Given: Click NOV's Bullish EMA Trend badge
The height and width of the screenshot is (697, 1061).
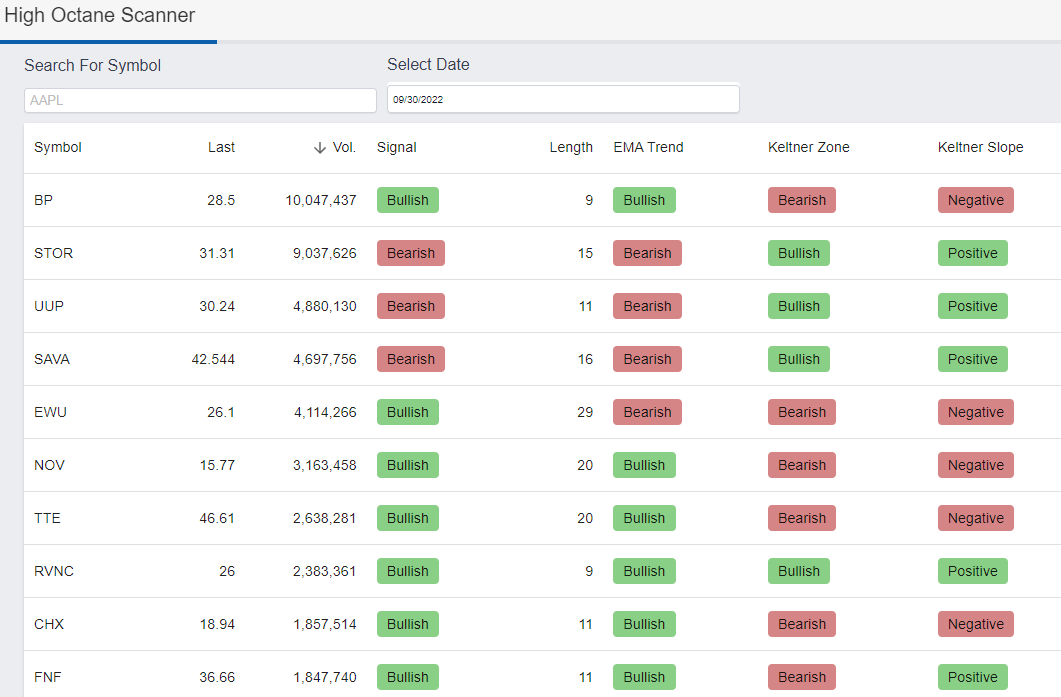Looking at the screenshot, I should (x=644, y=465).
